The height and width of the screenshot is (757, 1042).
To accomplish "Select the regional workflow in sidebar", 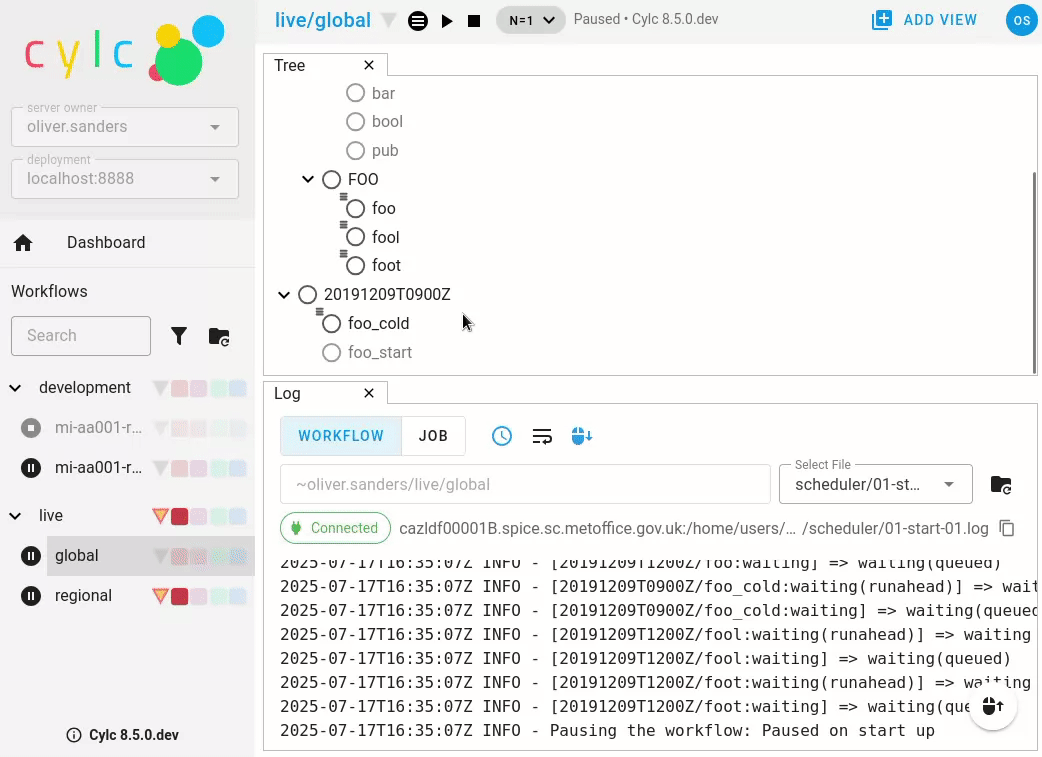I will coord(83,596).
